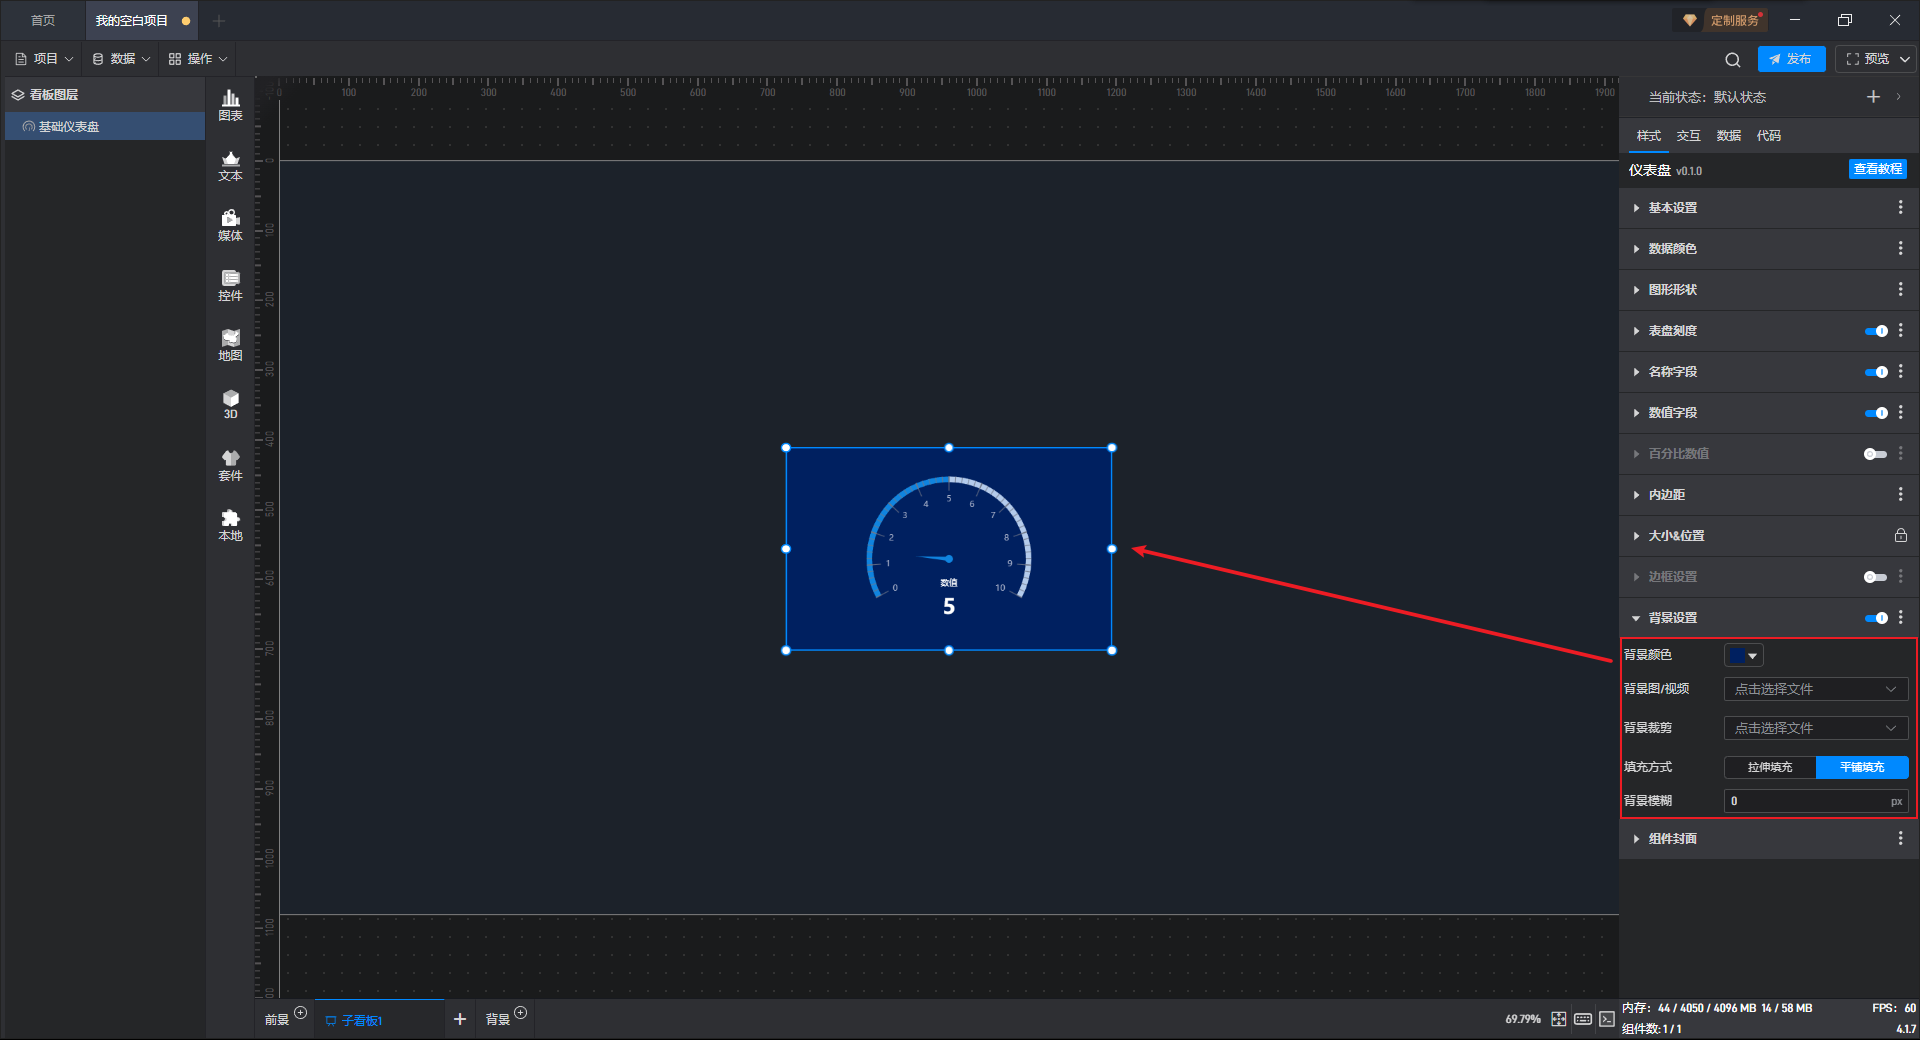This screenshot has width=1920, height=1040.
Task: Open the 图表 chart components panel
Action: pos(230,105)
